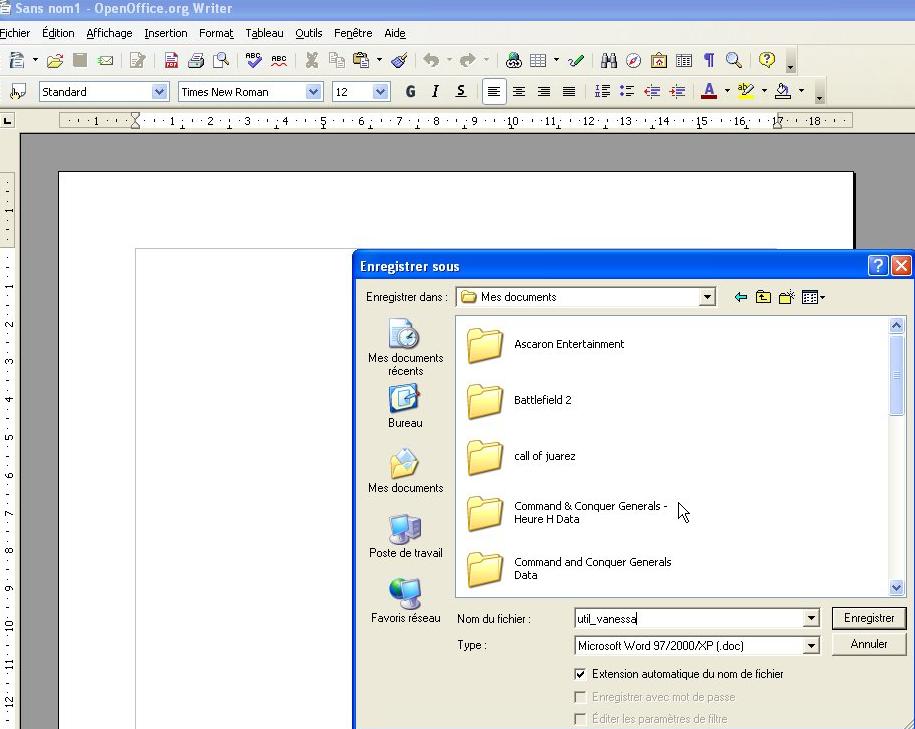Open Poste de travail in places bar

pyautogui.click(x=406, y=536)
